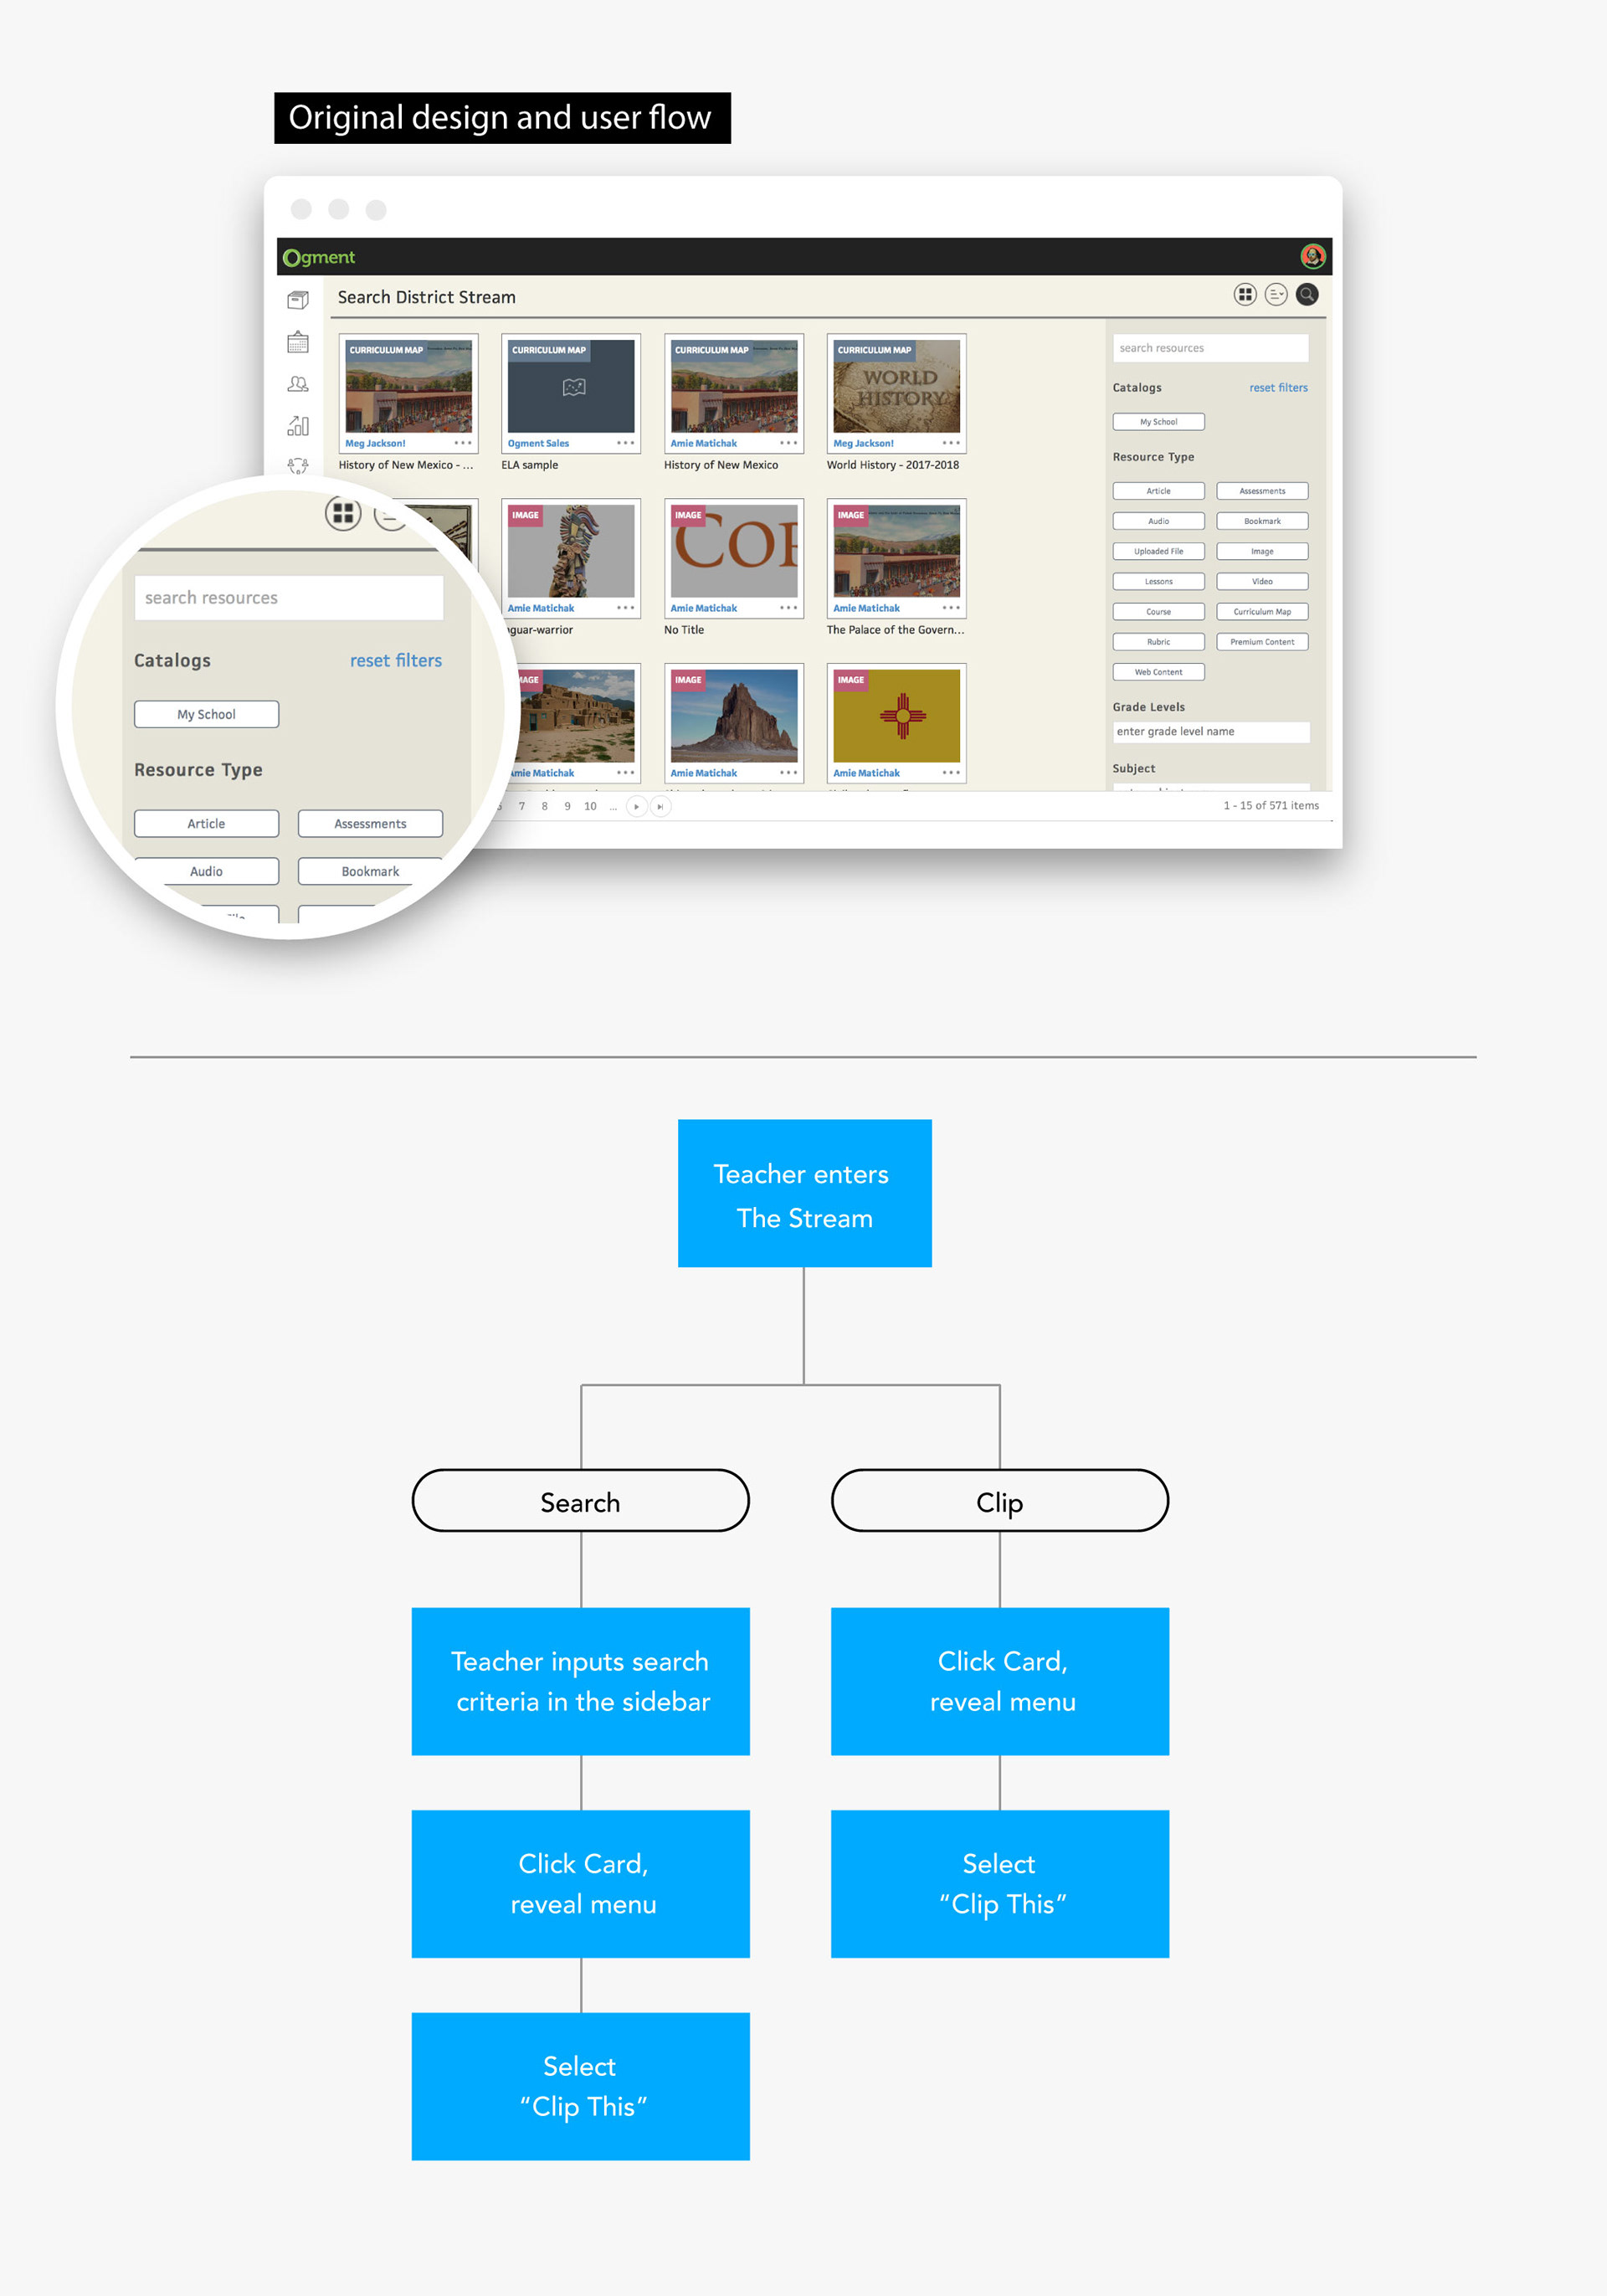Toggle the Premium Content resource filter

1262,642
